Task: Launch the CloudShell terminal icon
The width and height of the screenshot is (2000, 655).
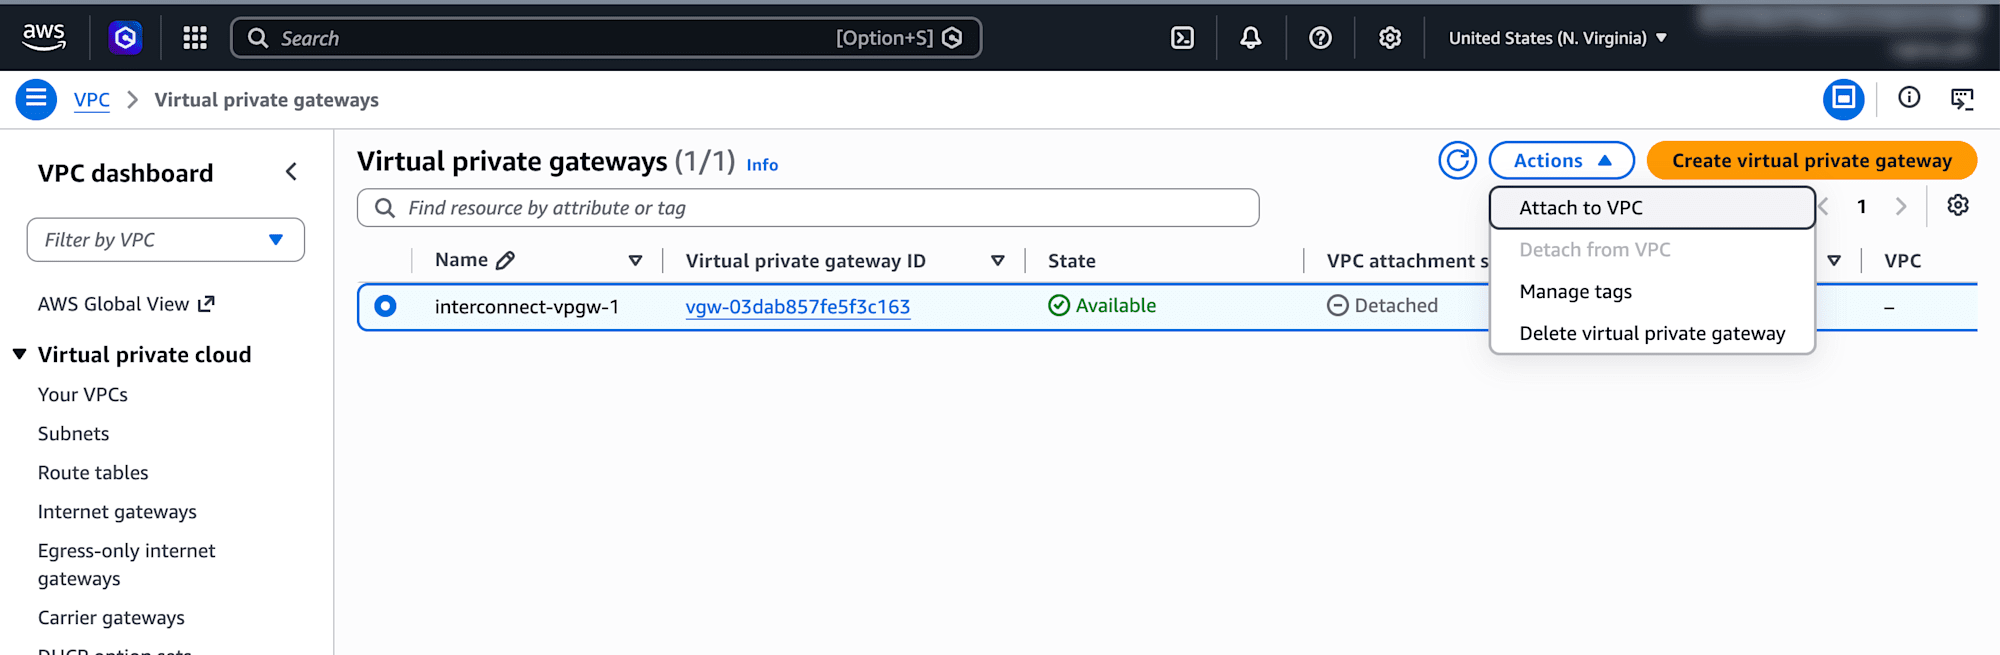Action: coord(1182,38)
